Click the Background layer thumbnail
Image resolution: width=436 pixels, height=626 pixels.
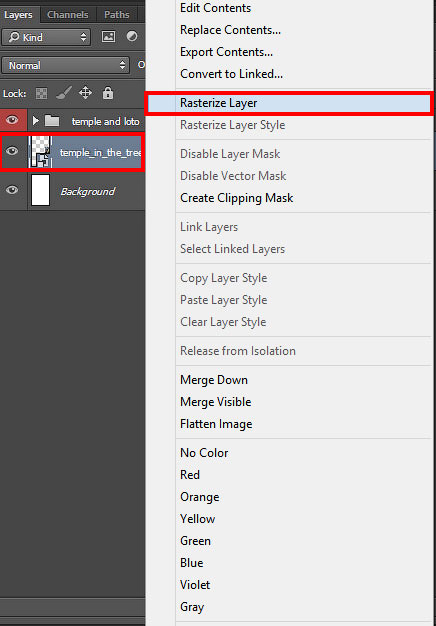click(x=40, y=190)
